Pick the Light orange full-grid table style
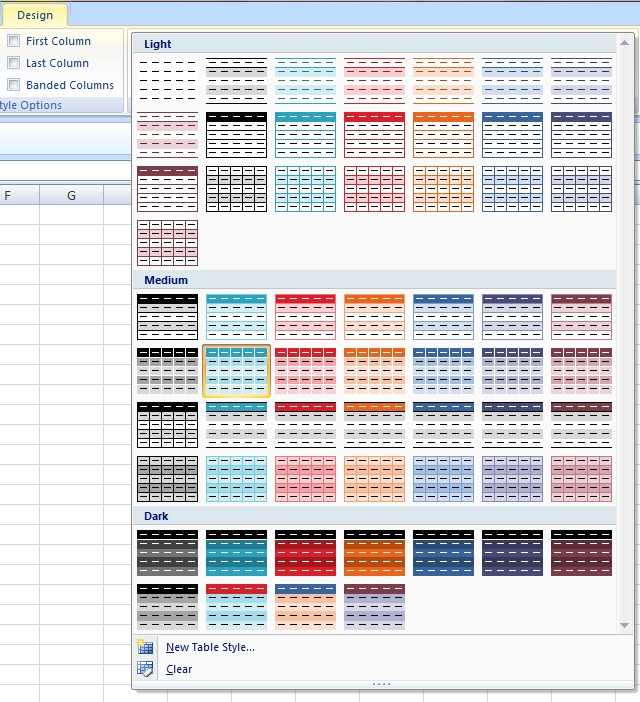The width and height of the screenshot is (640, 702). pyautogui.click(x=443, y=189)
